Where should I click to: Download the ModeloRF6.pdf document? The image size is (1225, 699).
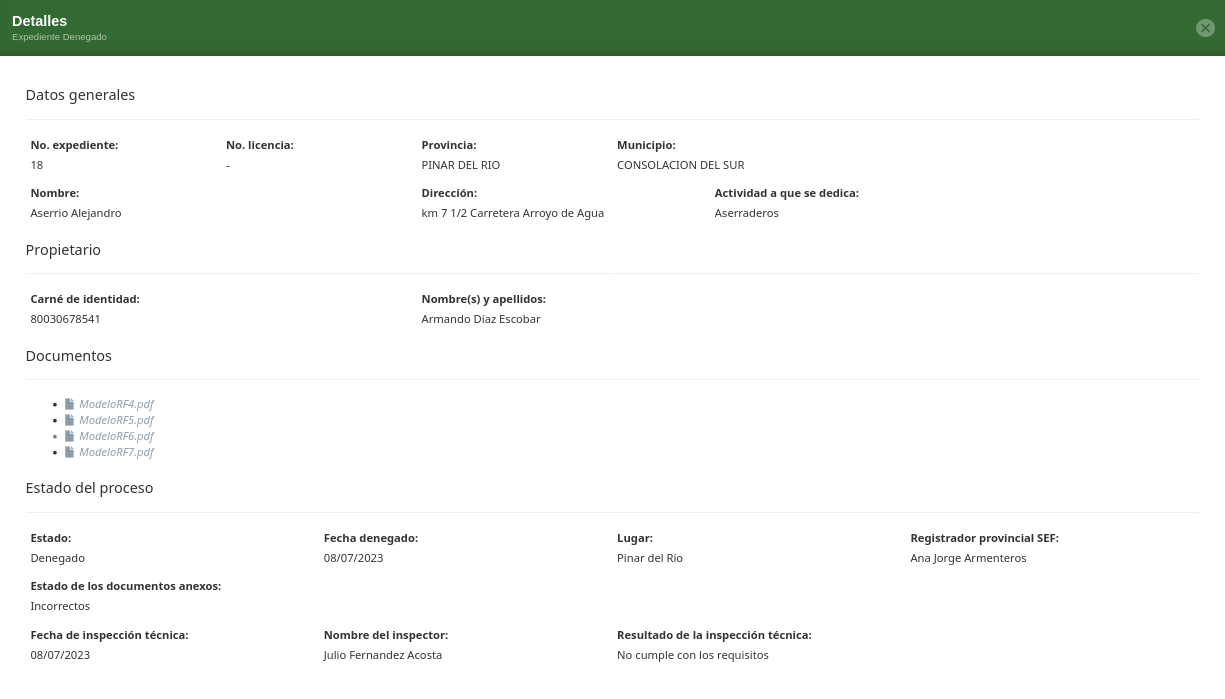click(116, 436)
